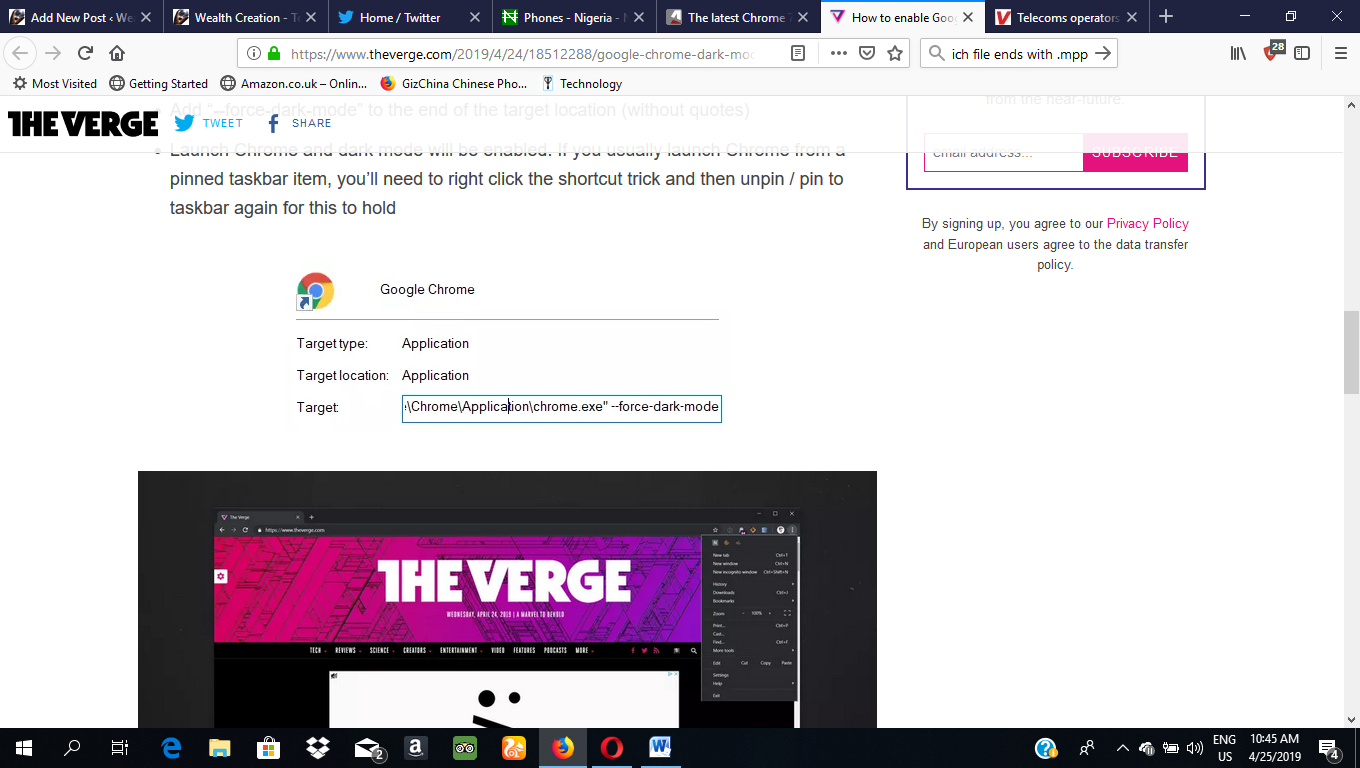Viewport: 1360px width, 768px height.
Task: Open the Firefox home page
Action: [117, 54]
